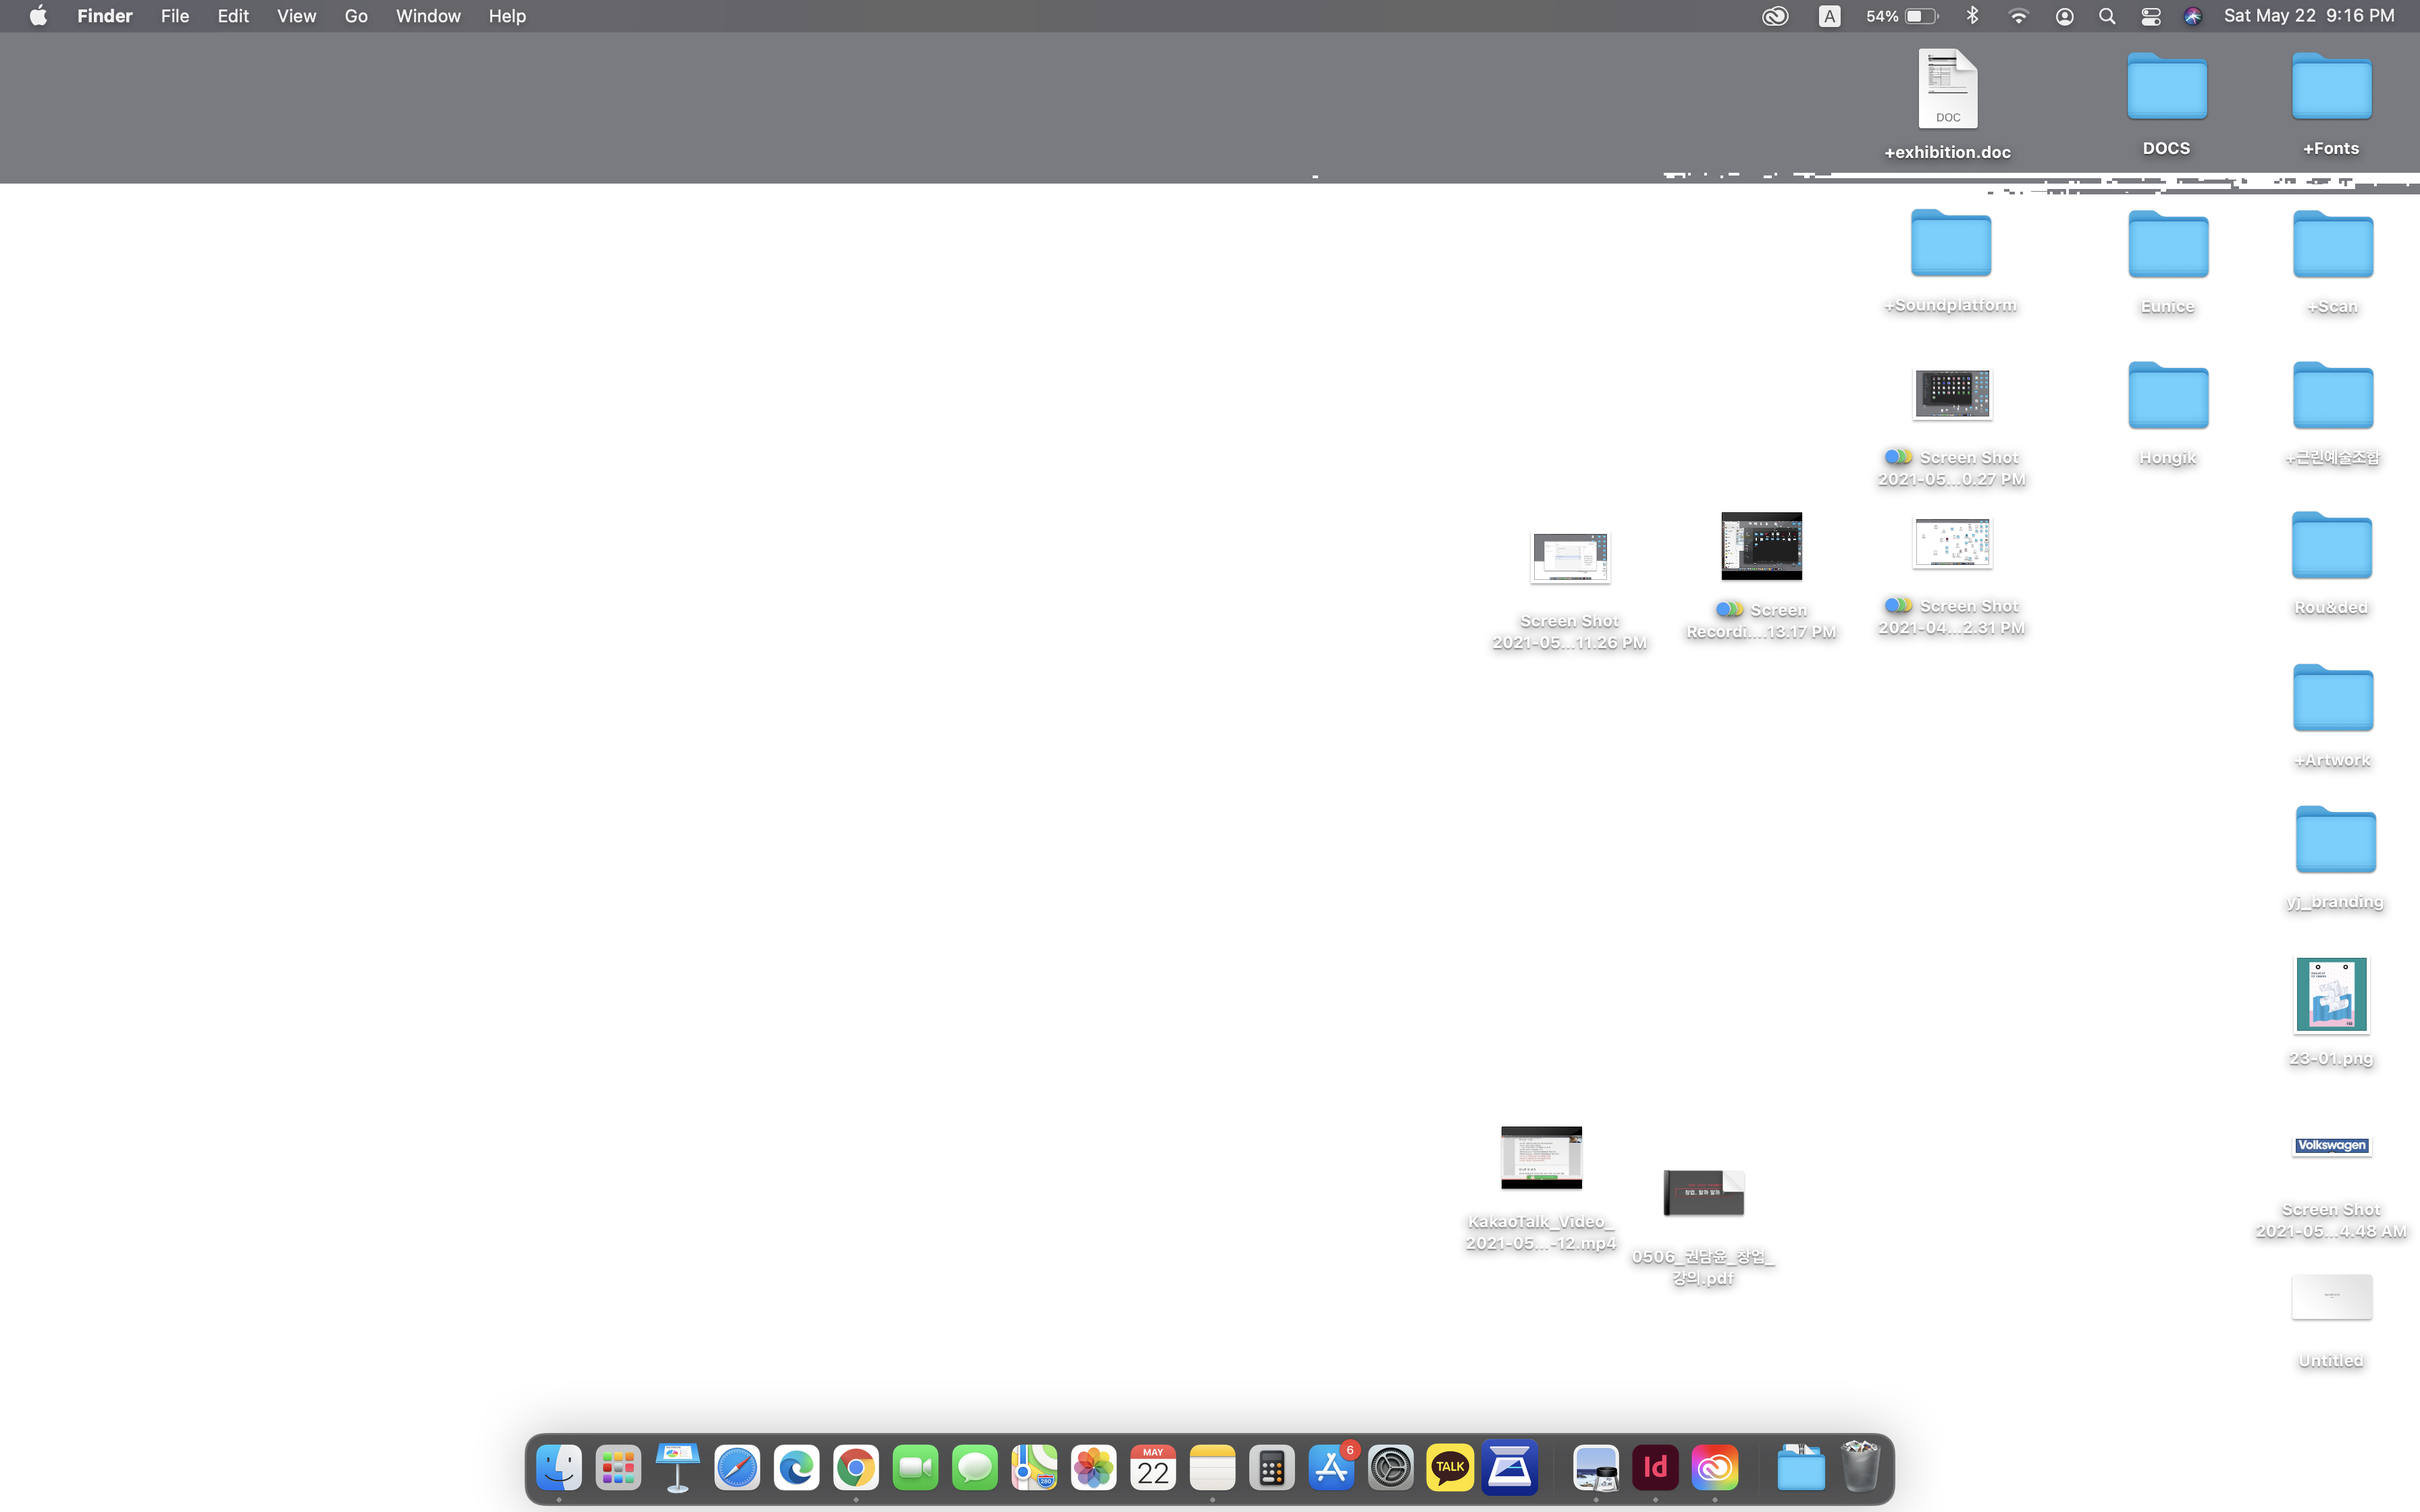The image size is (2420, 1512).
Task: Open Keynote from the Dock
Action: coord(677,1467)
